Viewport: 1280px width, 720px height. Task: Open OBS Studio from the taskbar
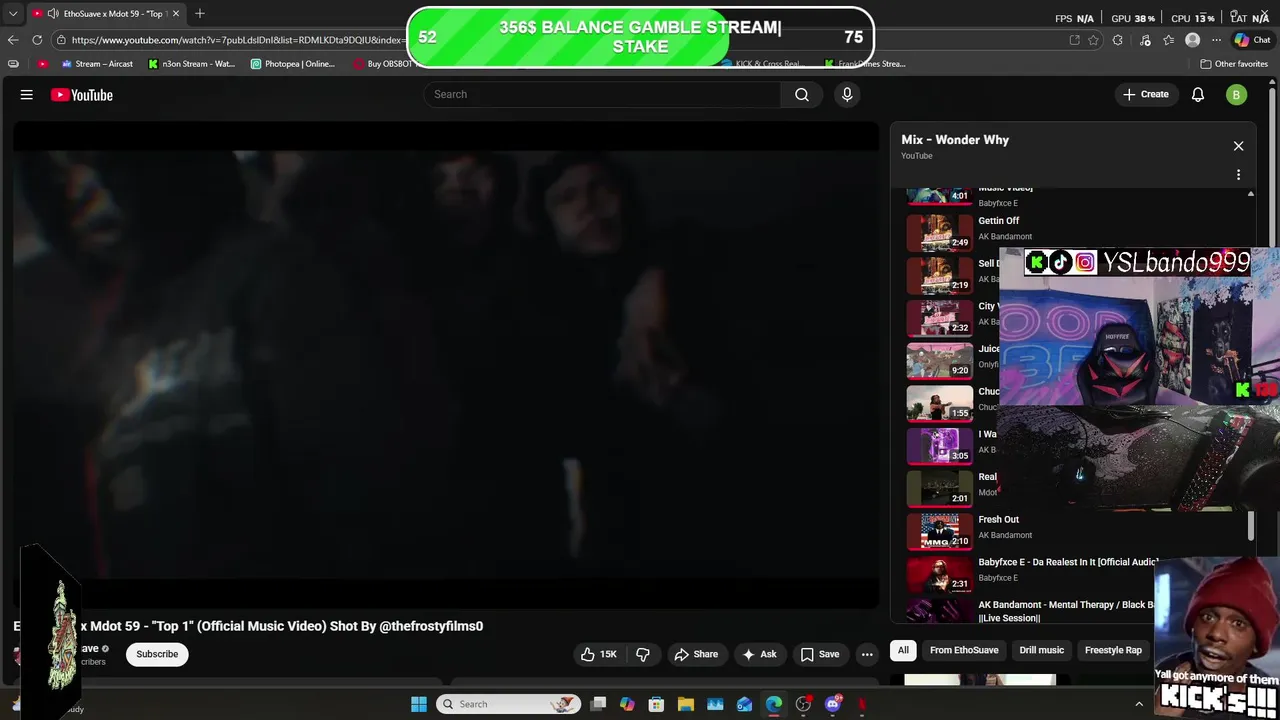803,704
